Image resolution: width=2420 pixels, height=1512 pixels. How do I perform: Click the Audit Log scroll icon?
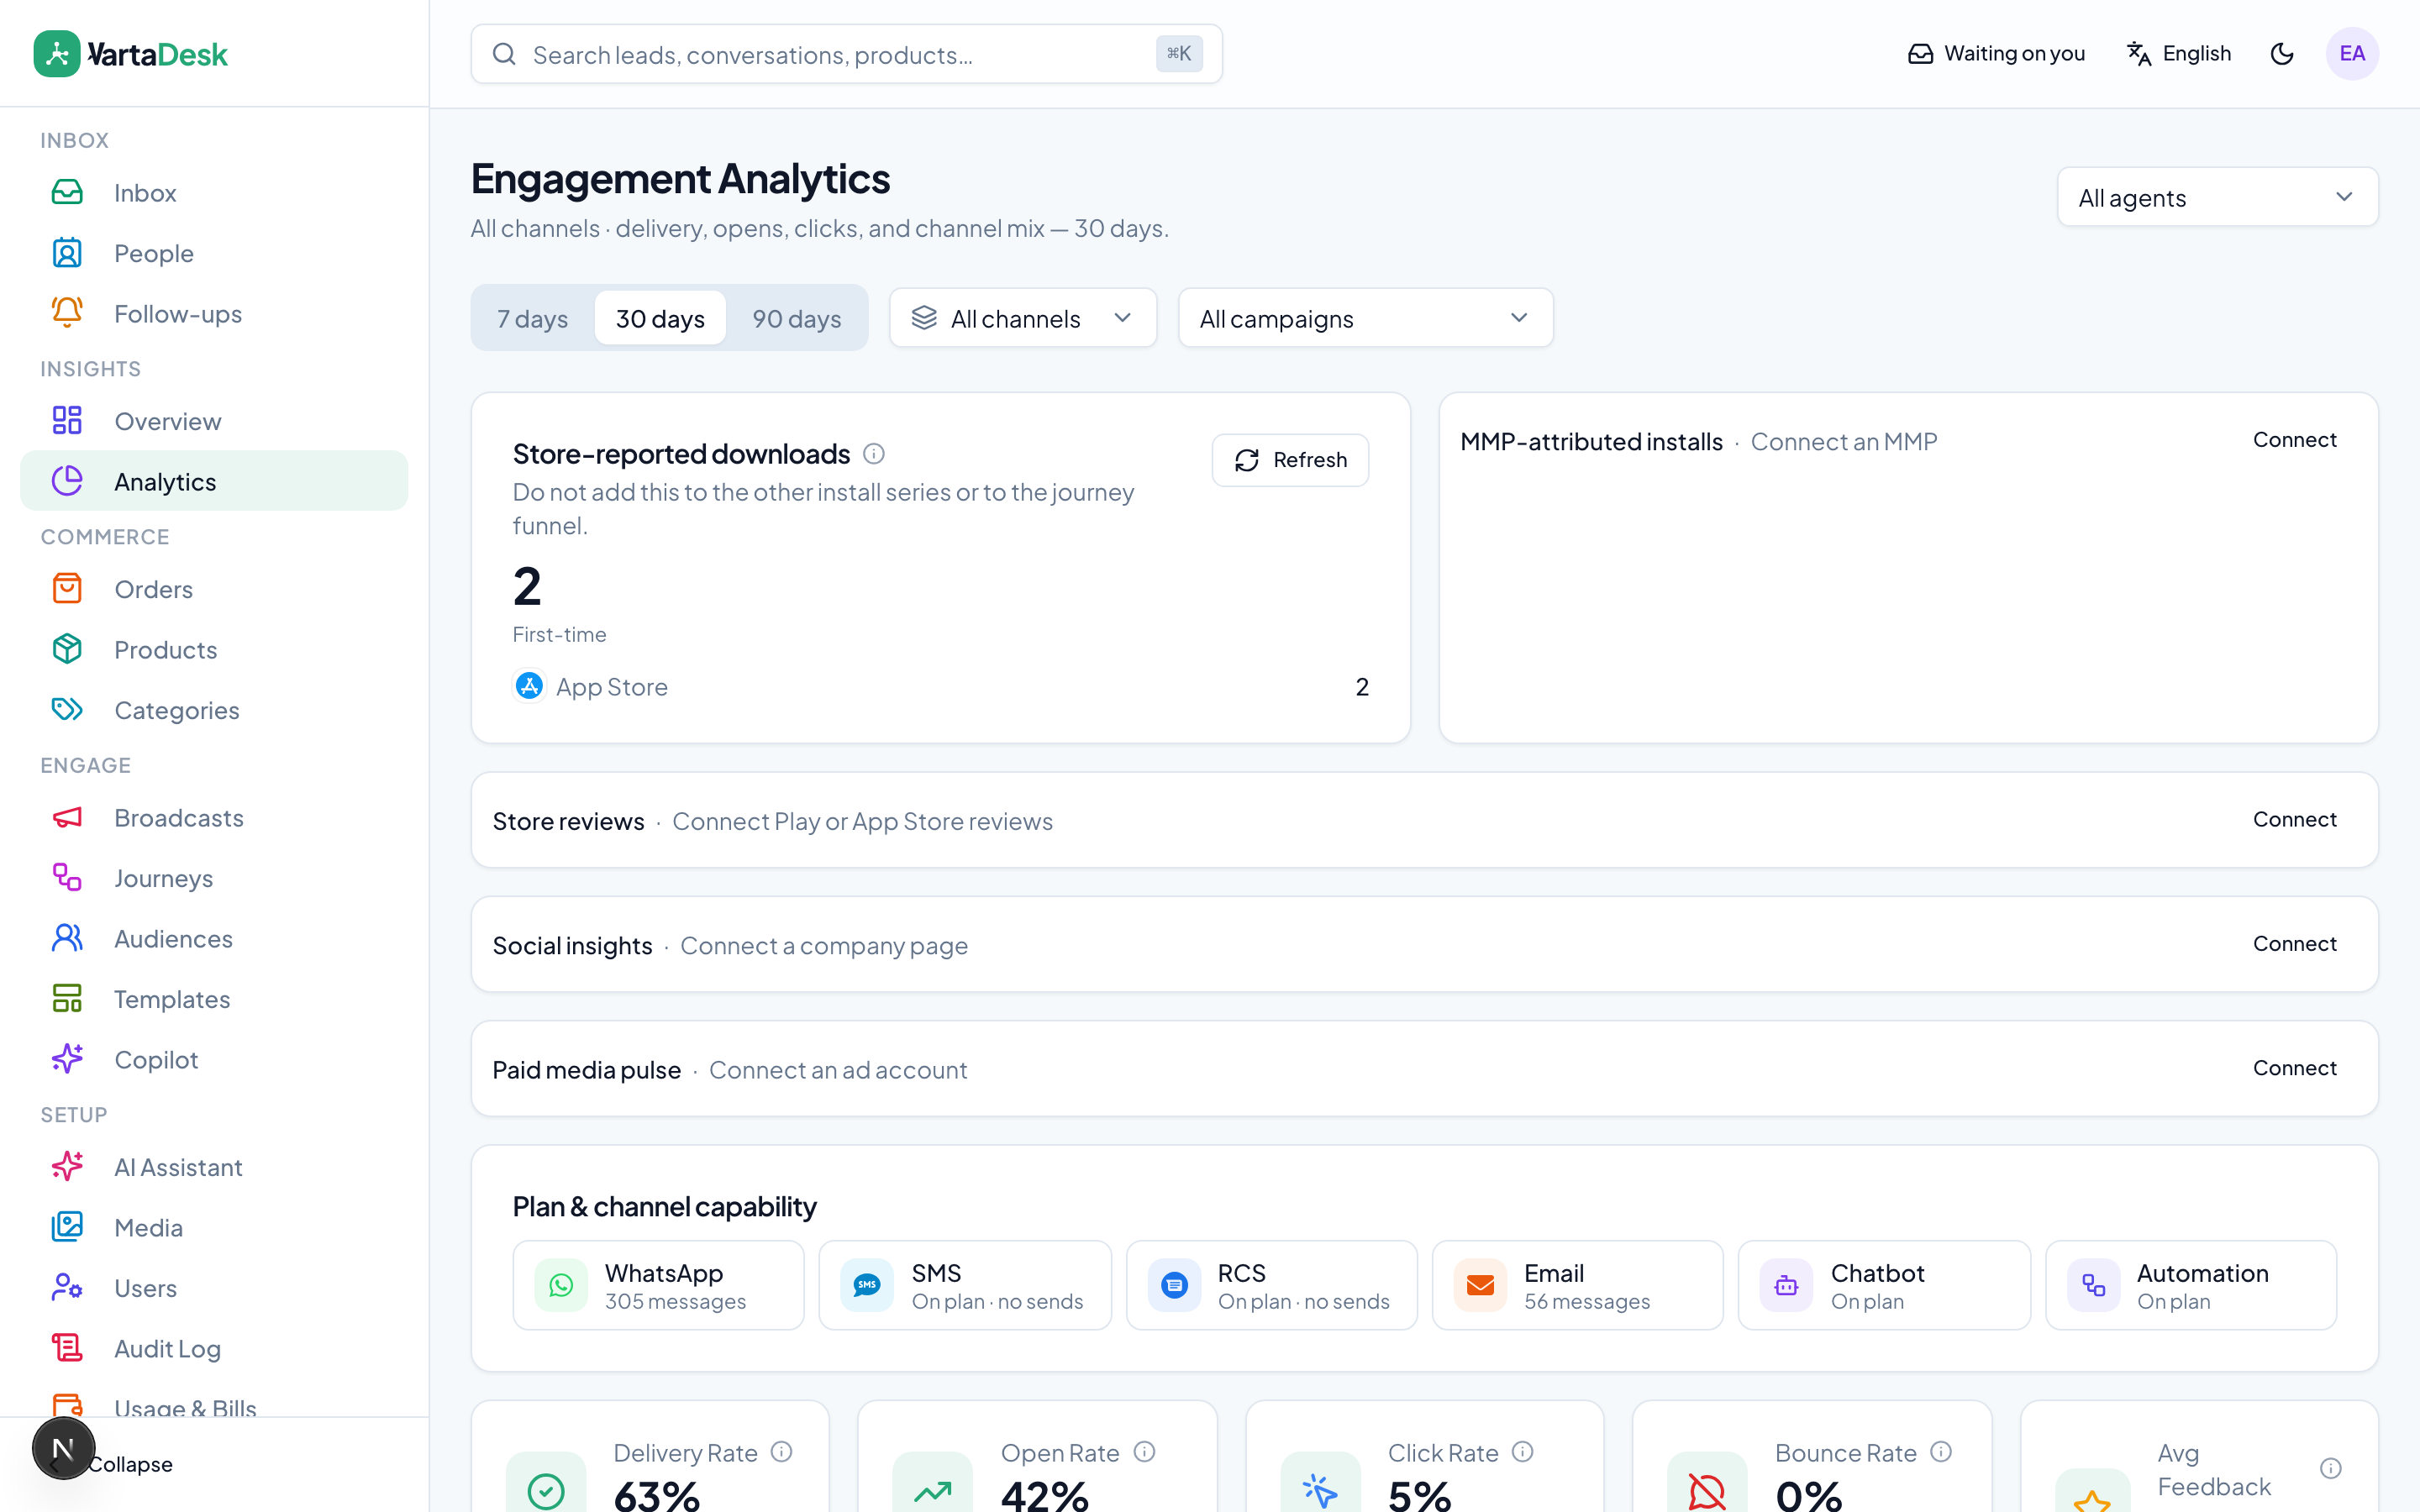tap(67, 1348)
